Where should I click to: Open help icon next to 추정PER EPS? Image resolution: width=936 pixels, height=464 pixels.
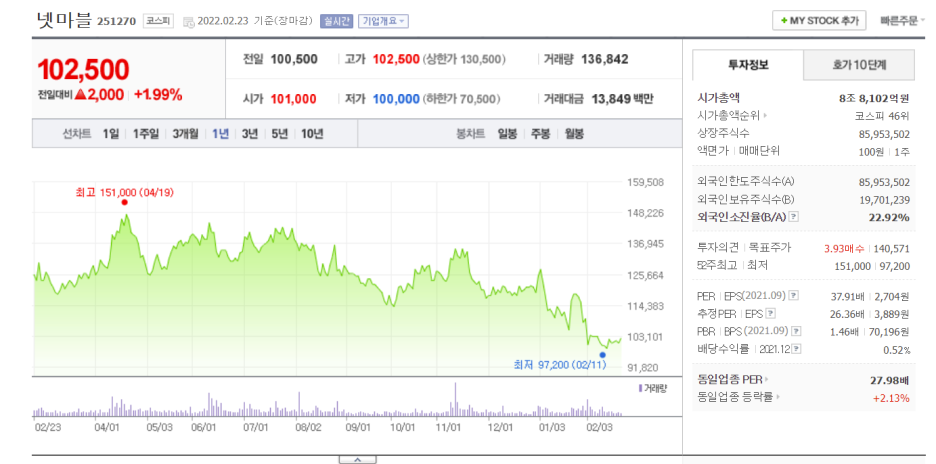(771, 313)
